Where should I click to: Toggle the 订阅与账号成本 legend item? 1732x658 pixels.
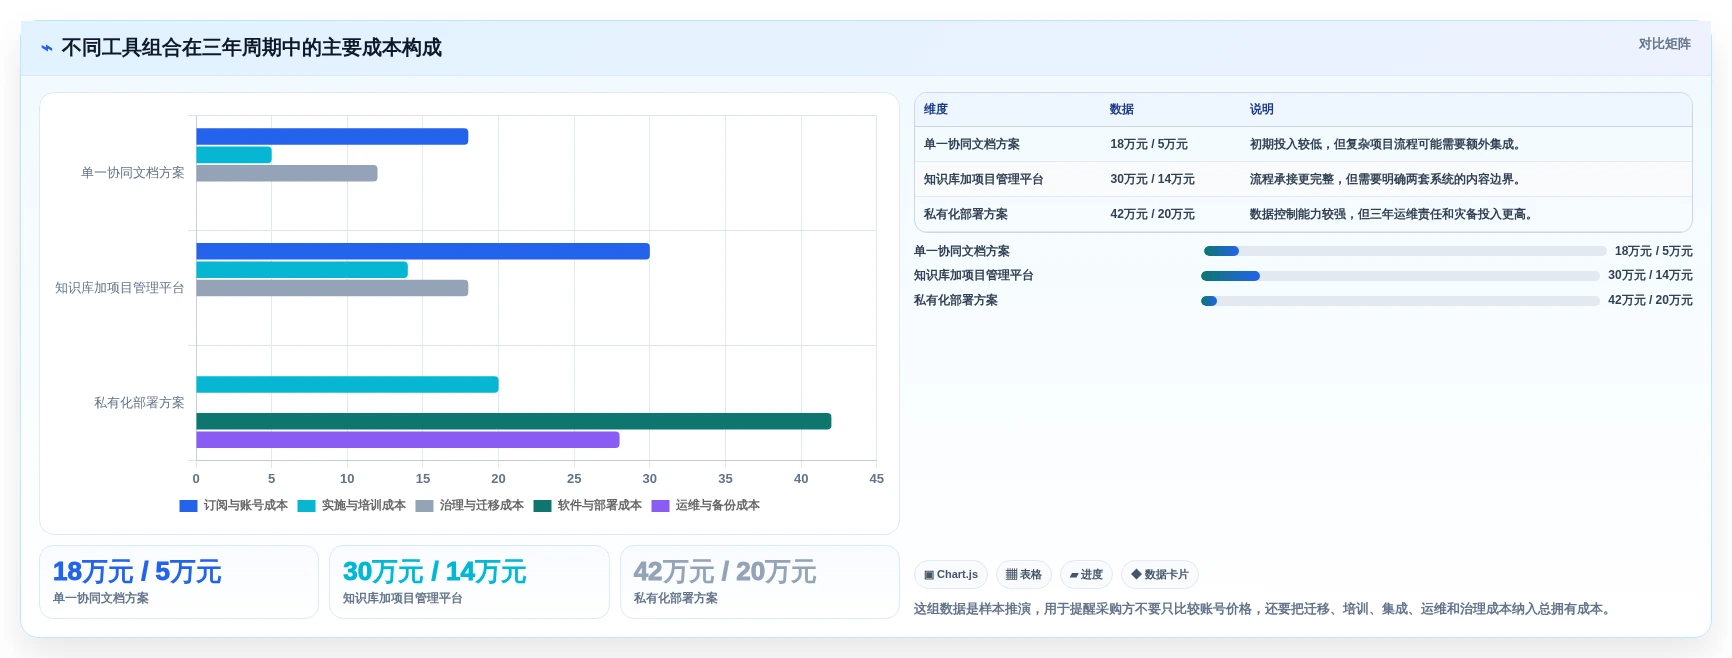click(233, 506)
